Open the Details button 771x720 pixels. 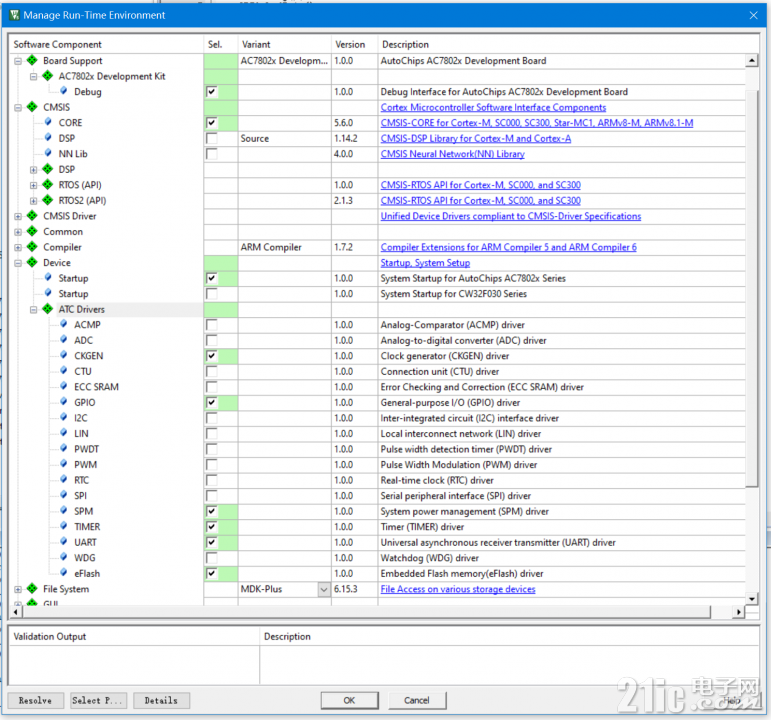[x=161, y=700]
